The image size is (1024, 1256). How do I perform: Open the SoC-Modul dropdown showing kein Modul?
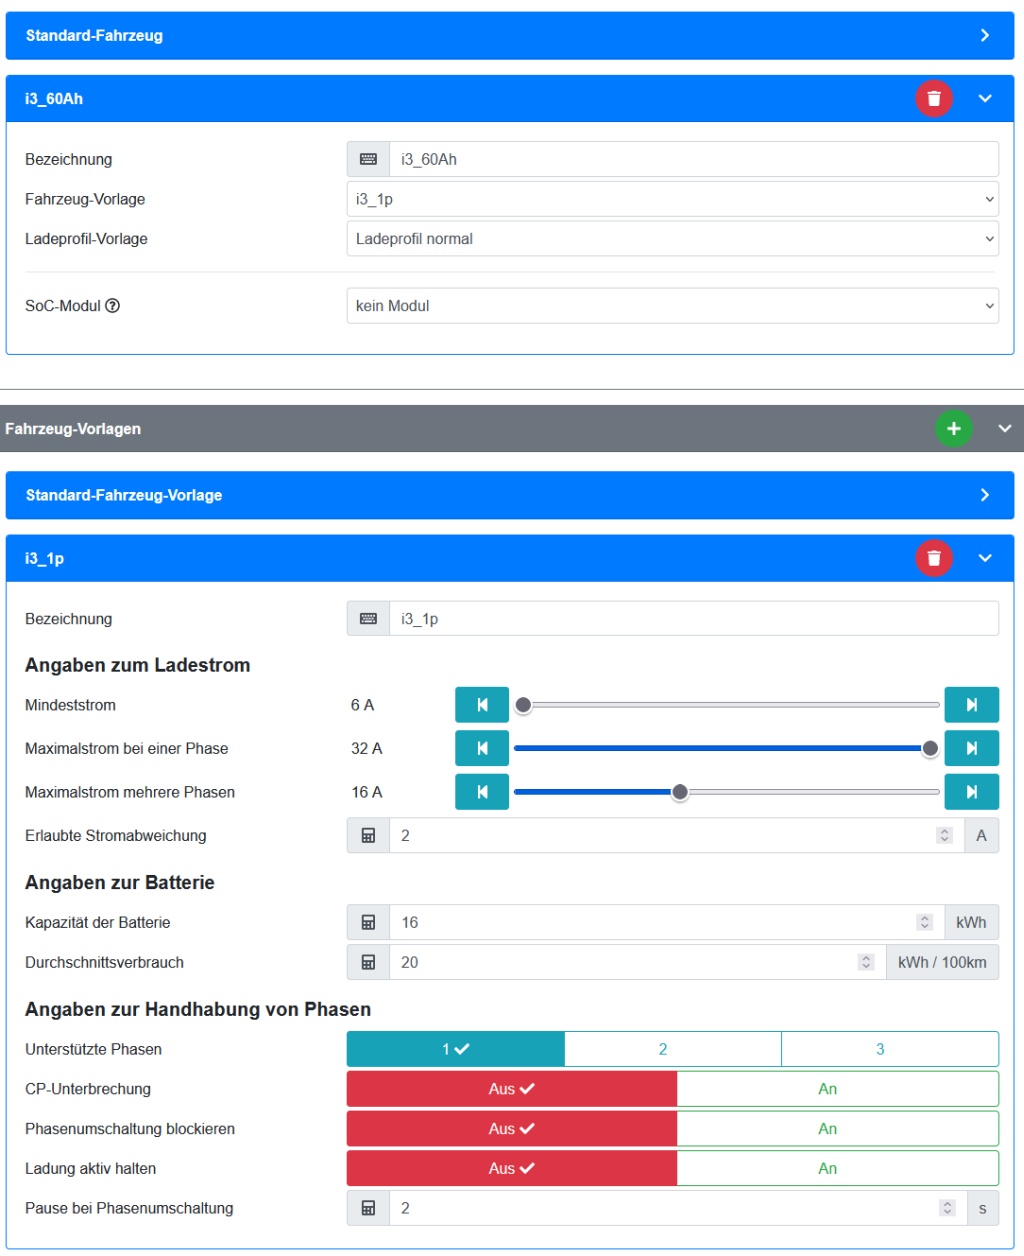coord(673,306)
